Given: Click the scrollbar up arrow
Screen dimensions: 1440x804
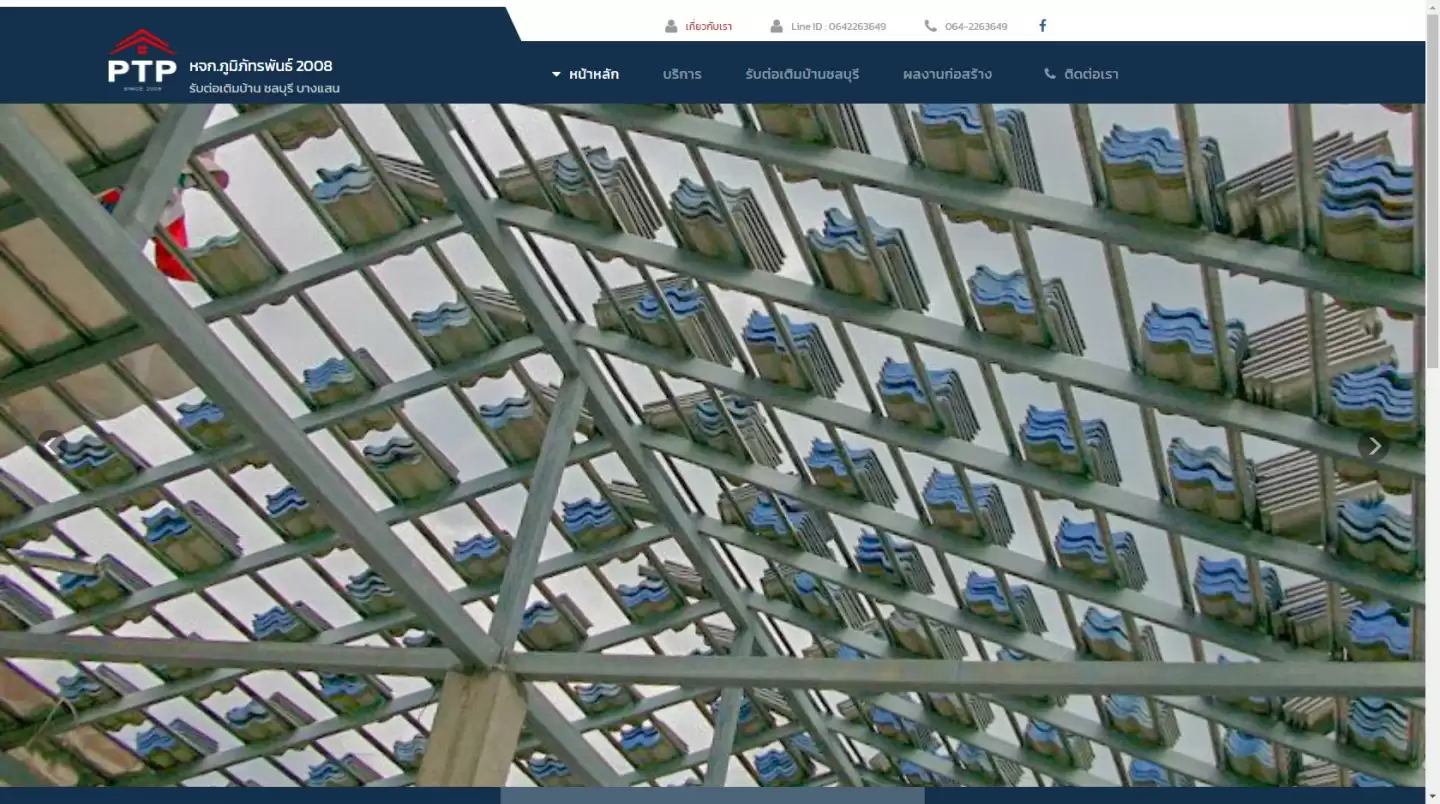Looking at the screenshot, I should click(1432, 7).
